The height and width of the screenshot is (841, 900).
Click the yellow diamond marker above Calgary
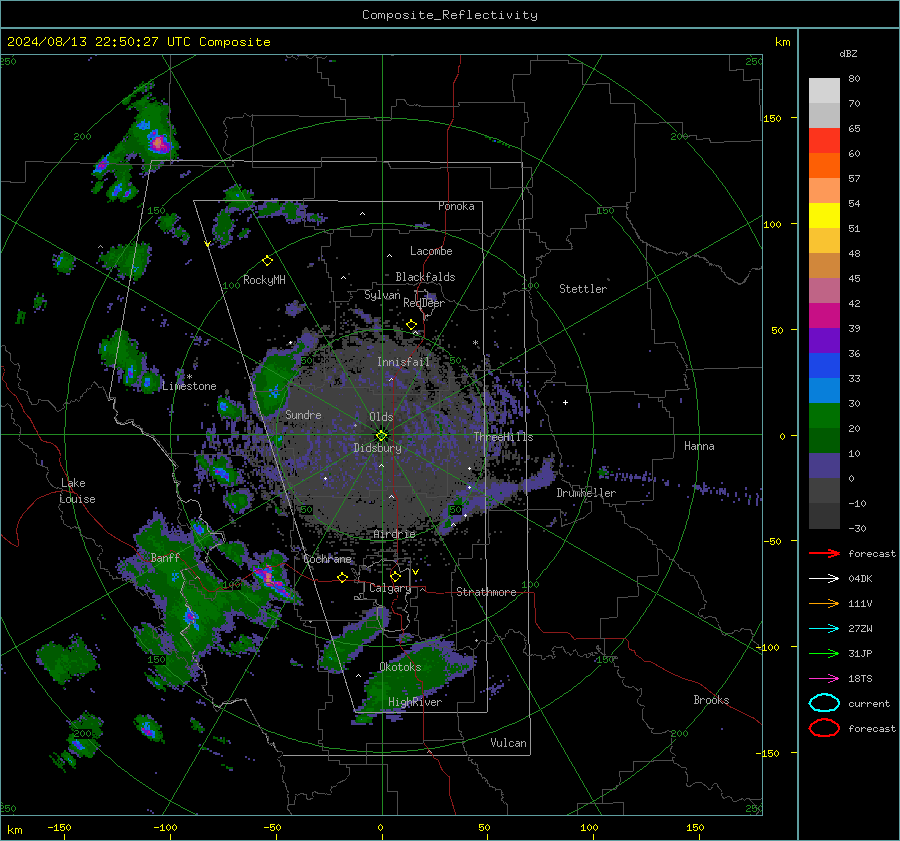[x=395, y=576]
